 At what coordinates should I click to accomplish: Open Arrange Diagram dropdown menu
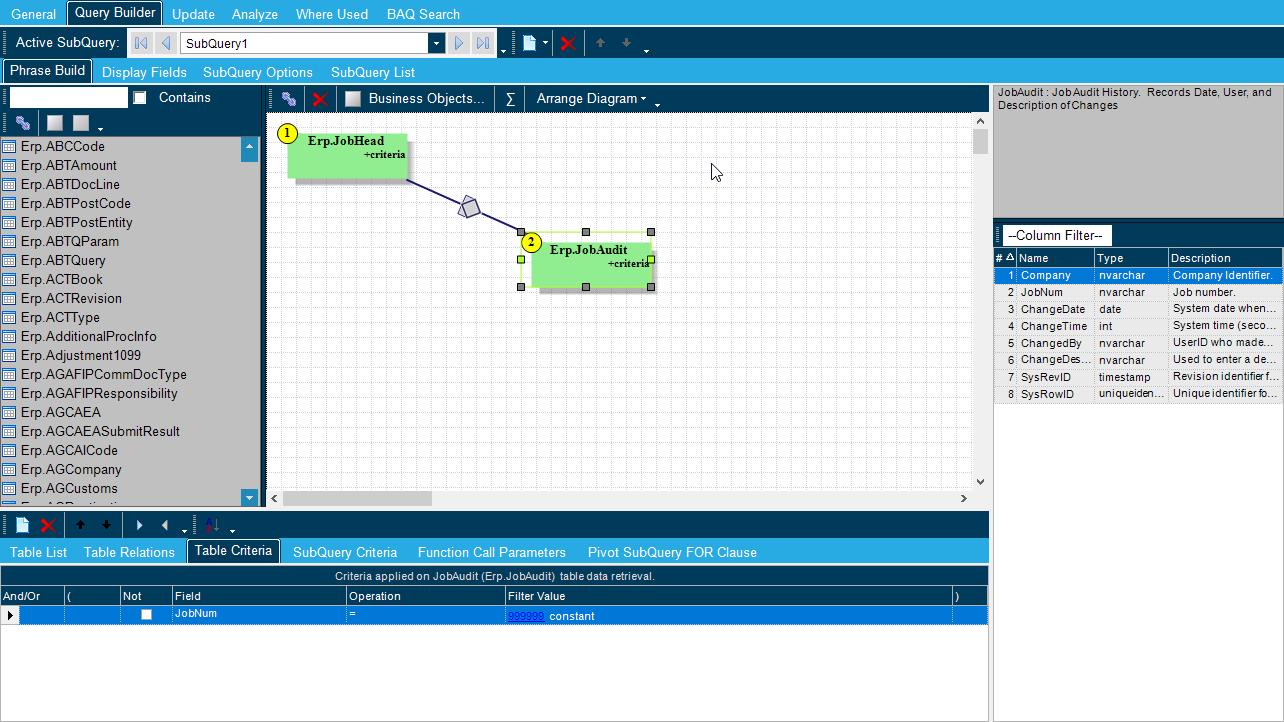pos(591,99)
